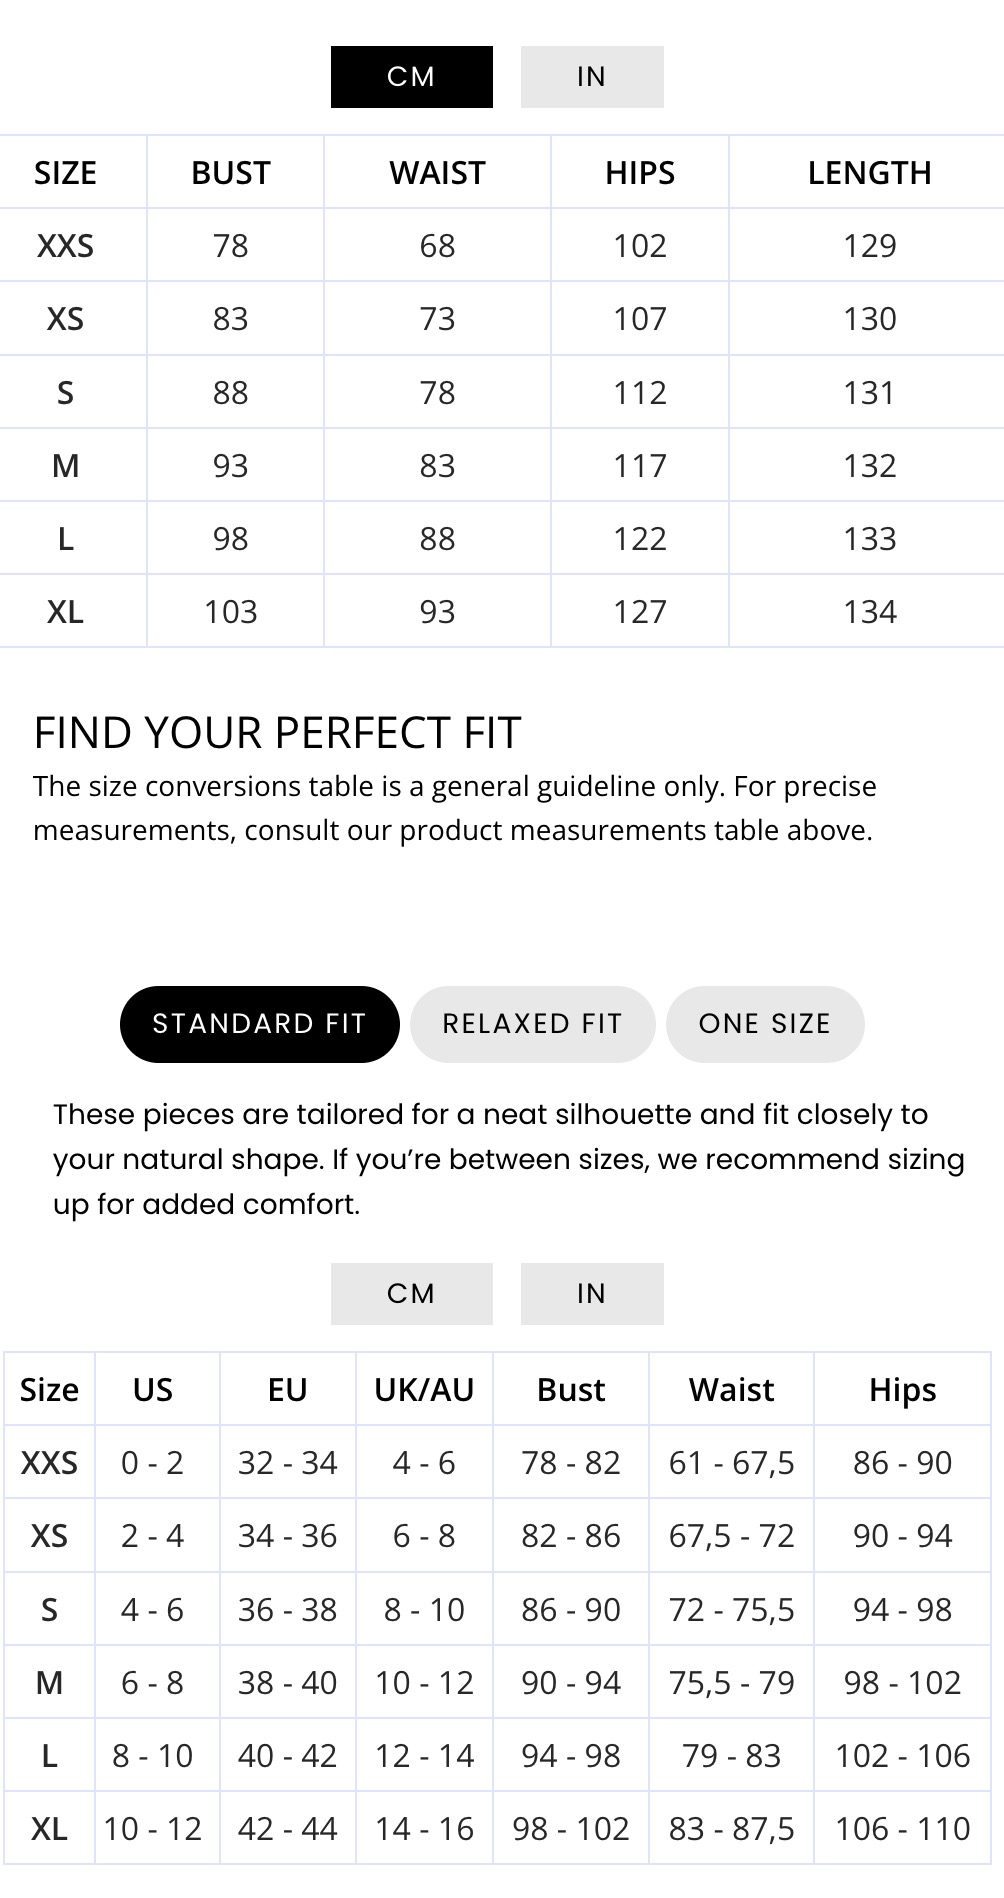Click the hips value 117 for size M
The width and height of the screenshot is (1004, 1898).
(639, 466)
